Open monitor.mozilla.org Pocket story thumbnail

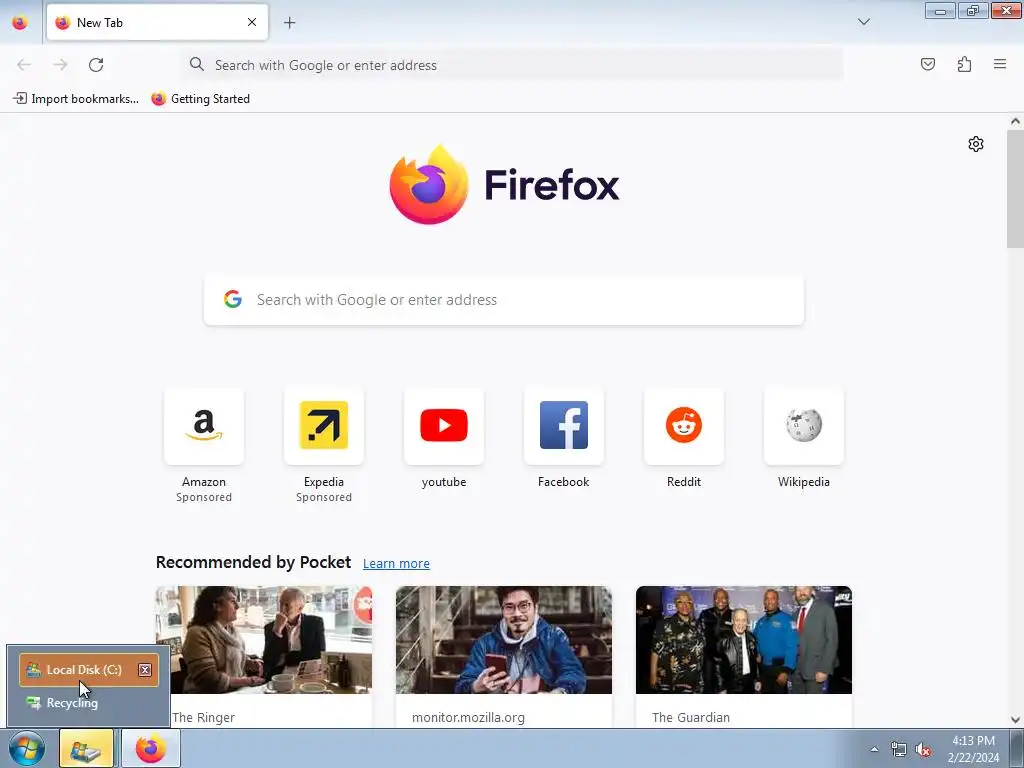click(504, 640)
